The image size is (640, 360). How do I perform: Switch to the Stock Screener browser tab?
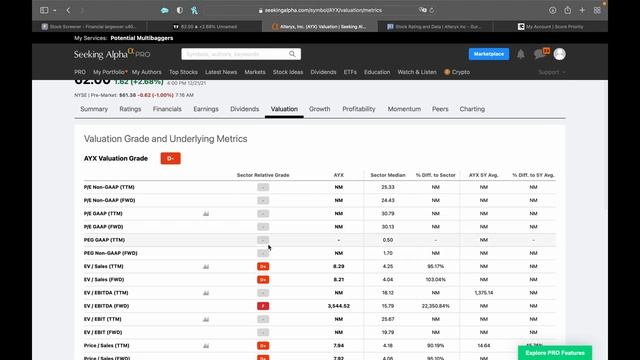pos(89,27)
